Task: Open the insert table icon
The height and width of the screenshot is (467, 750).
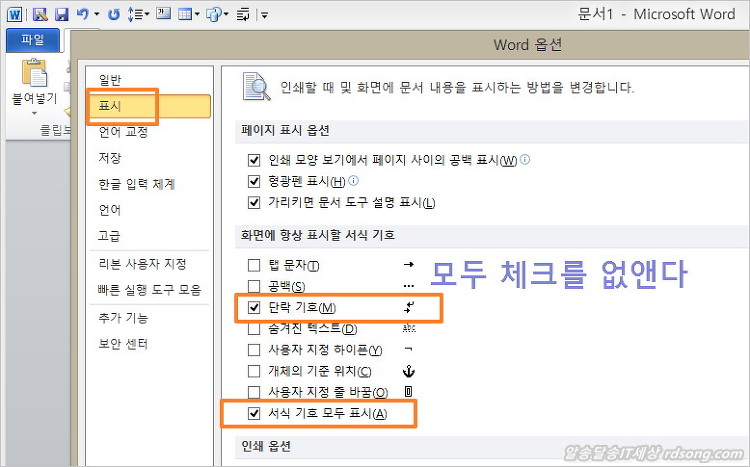Action: click(x=184, y=14)
